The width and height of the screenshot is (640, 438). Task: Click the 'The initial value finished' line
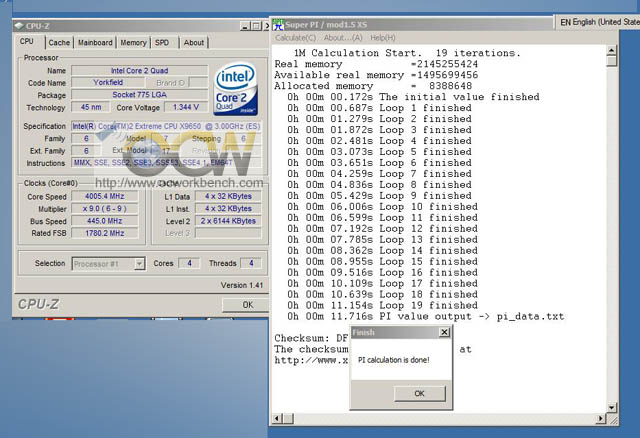pos(413,97)
